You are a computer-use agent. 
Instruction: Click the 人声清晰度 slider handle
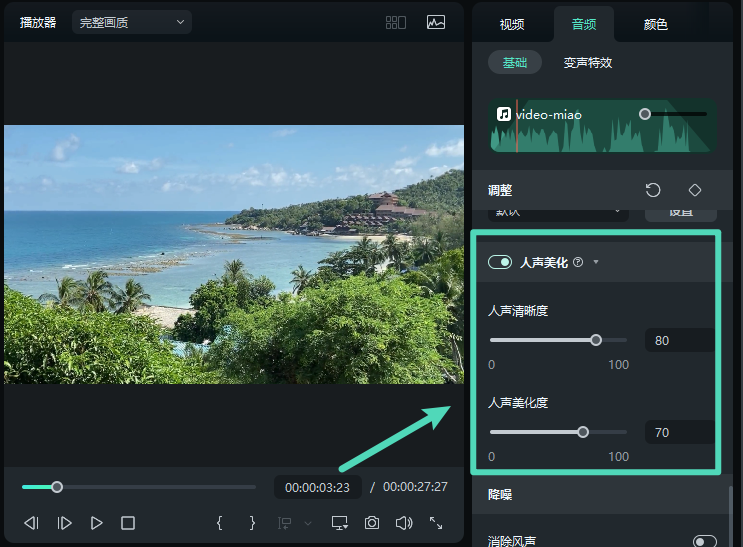[596, 340]
